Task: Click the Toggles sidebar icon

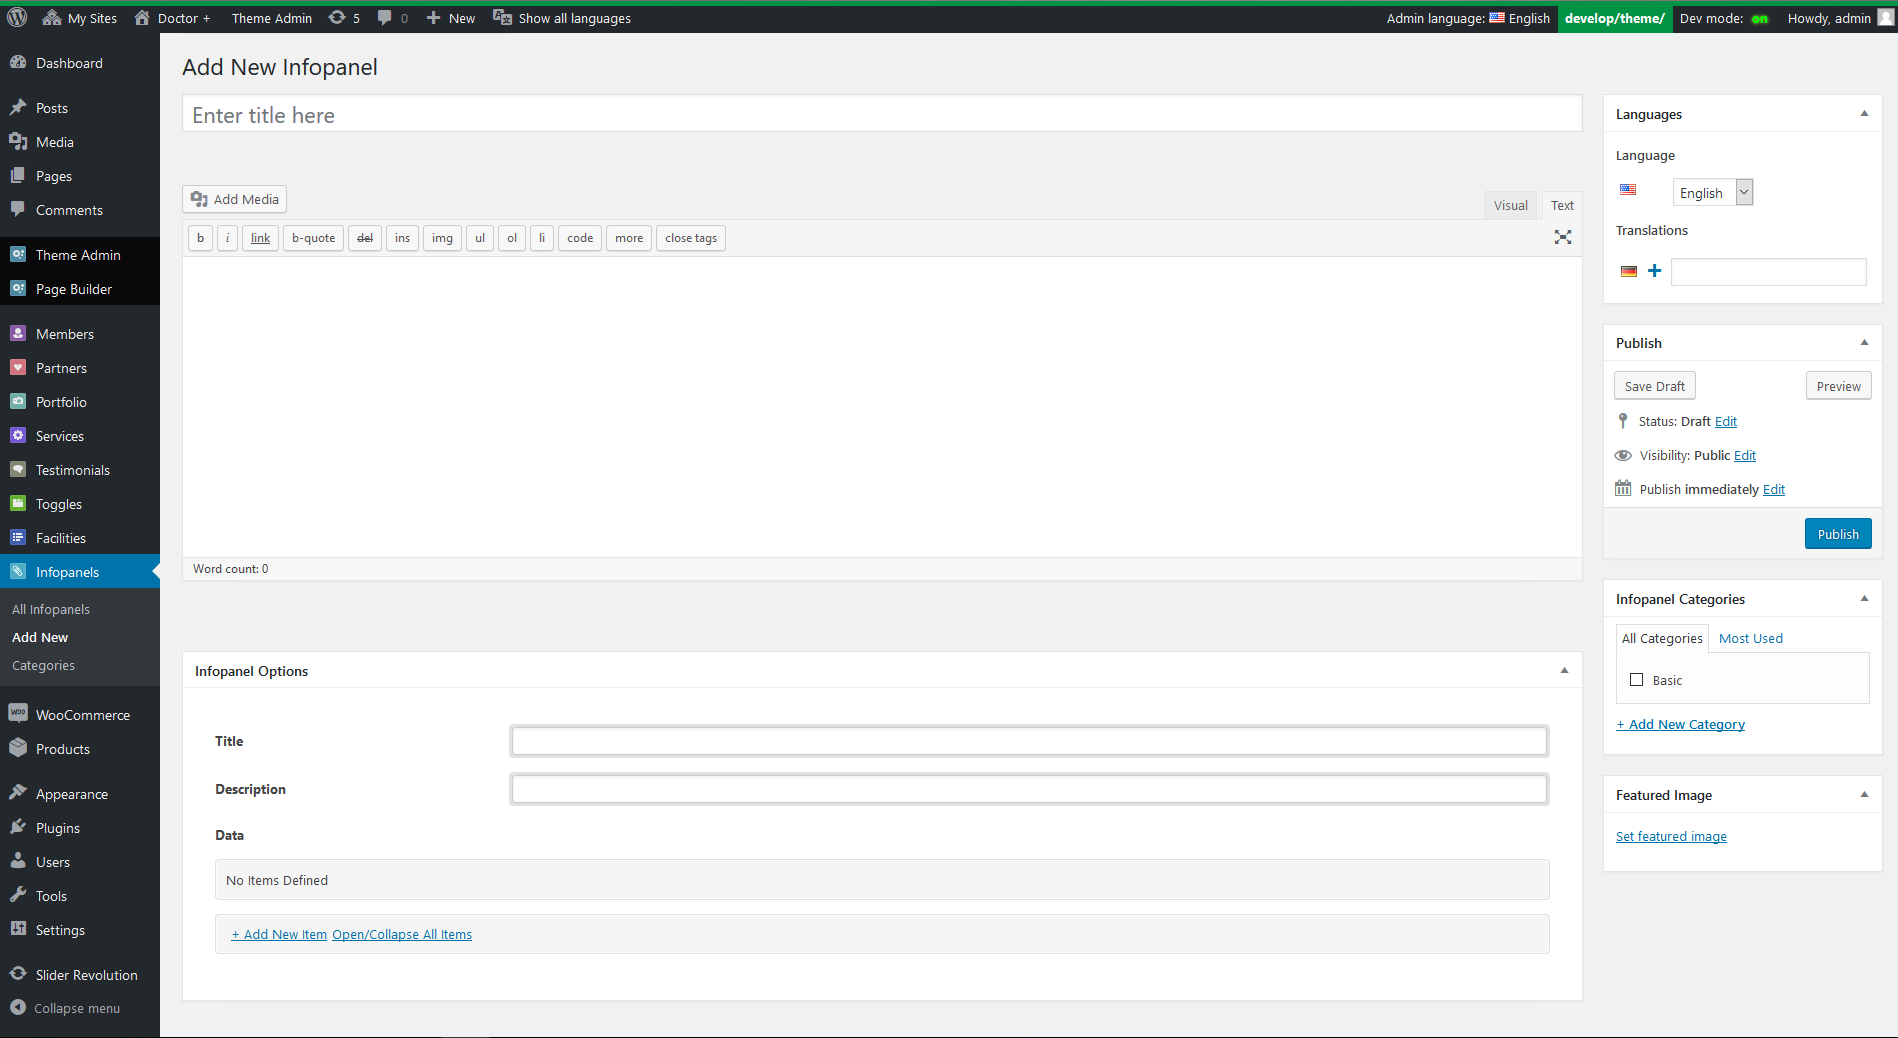Action: [x=18, y=503]
